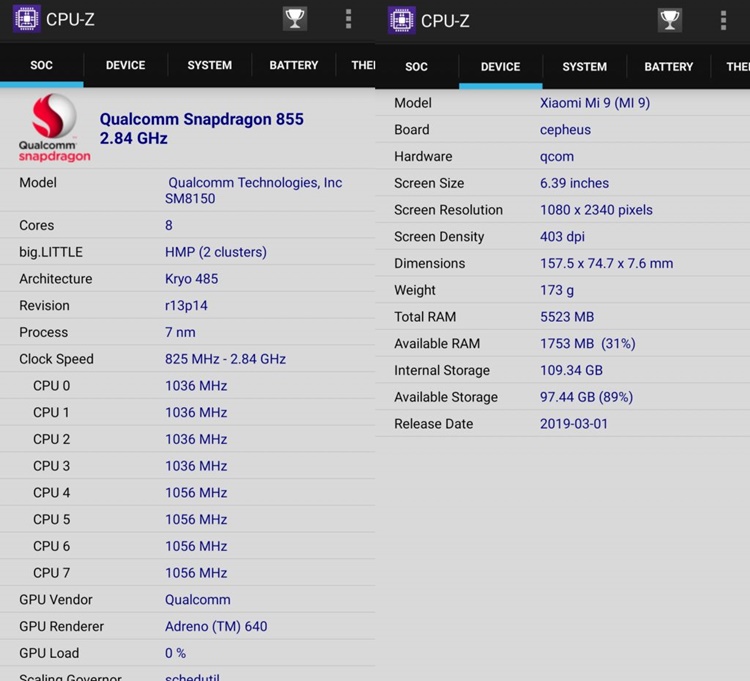Open three-dot overflow menu in right screen
Viewport: 750px width, 681px height.
(x=724, y=21)
